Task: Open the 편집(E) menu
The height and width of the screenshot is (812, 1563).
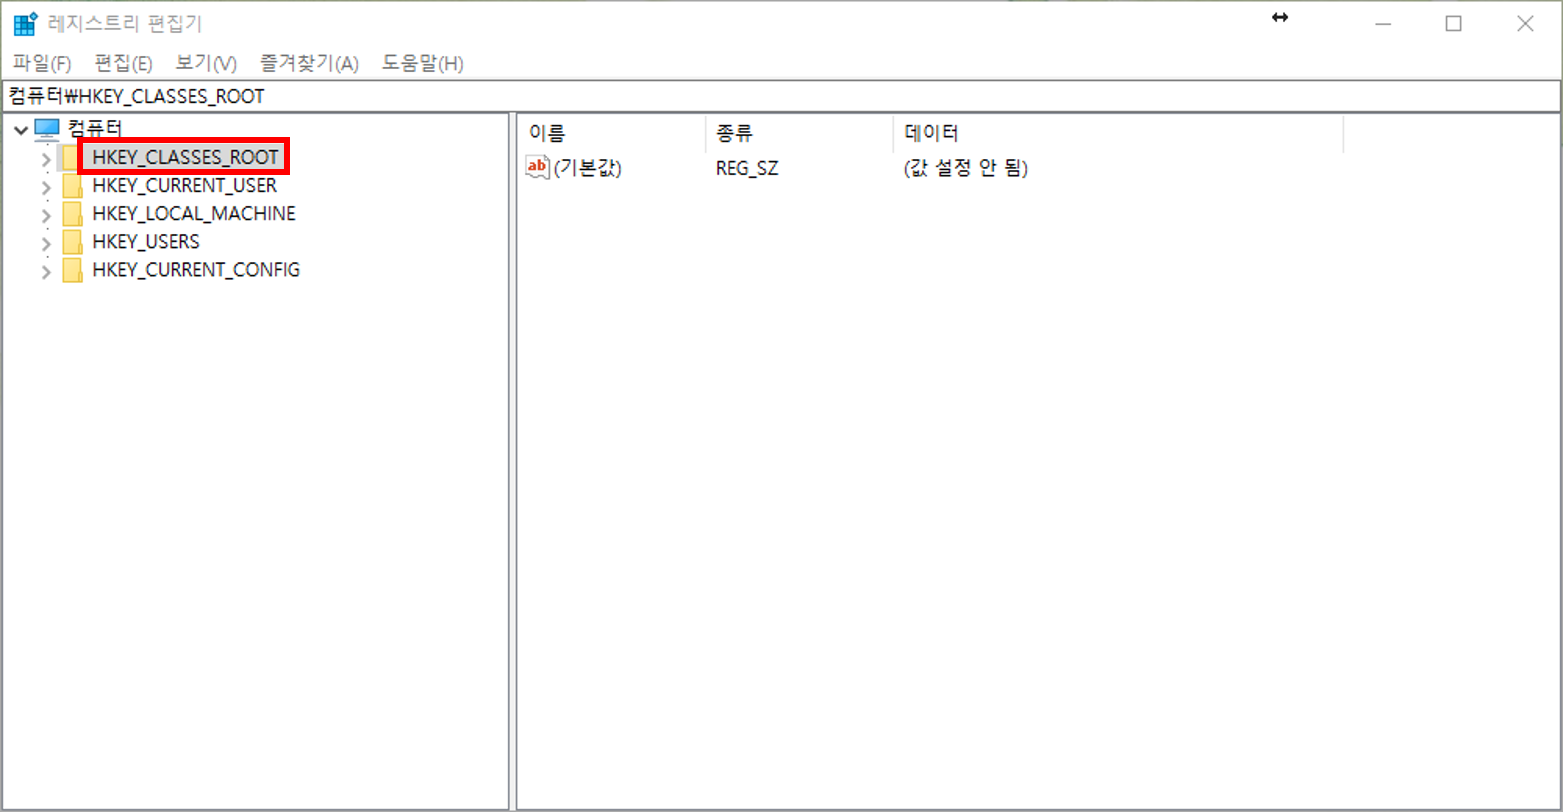Action: tap(123, 64)
